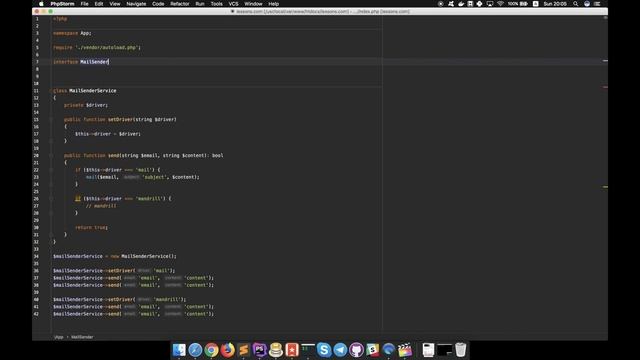Click the 'return true;' statement on line 30
The image size is (640, 360).
click(x=91, y=227)
